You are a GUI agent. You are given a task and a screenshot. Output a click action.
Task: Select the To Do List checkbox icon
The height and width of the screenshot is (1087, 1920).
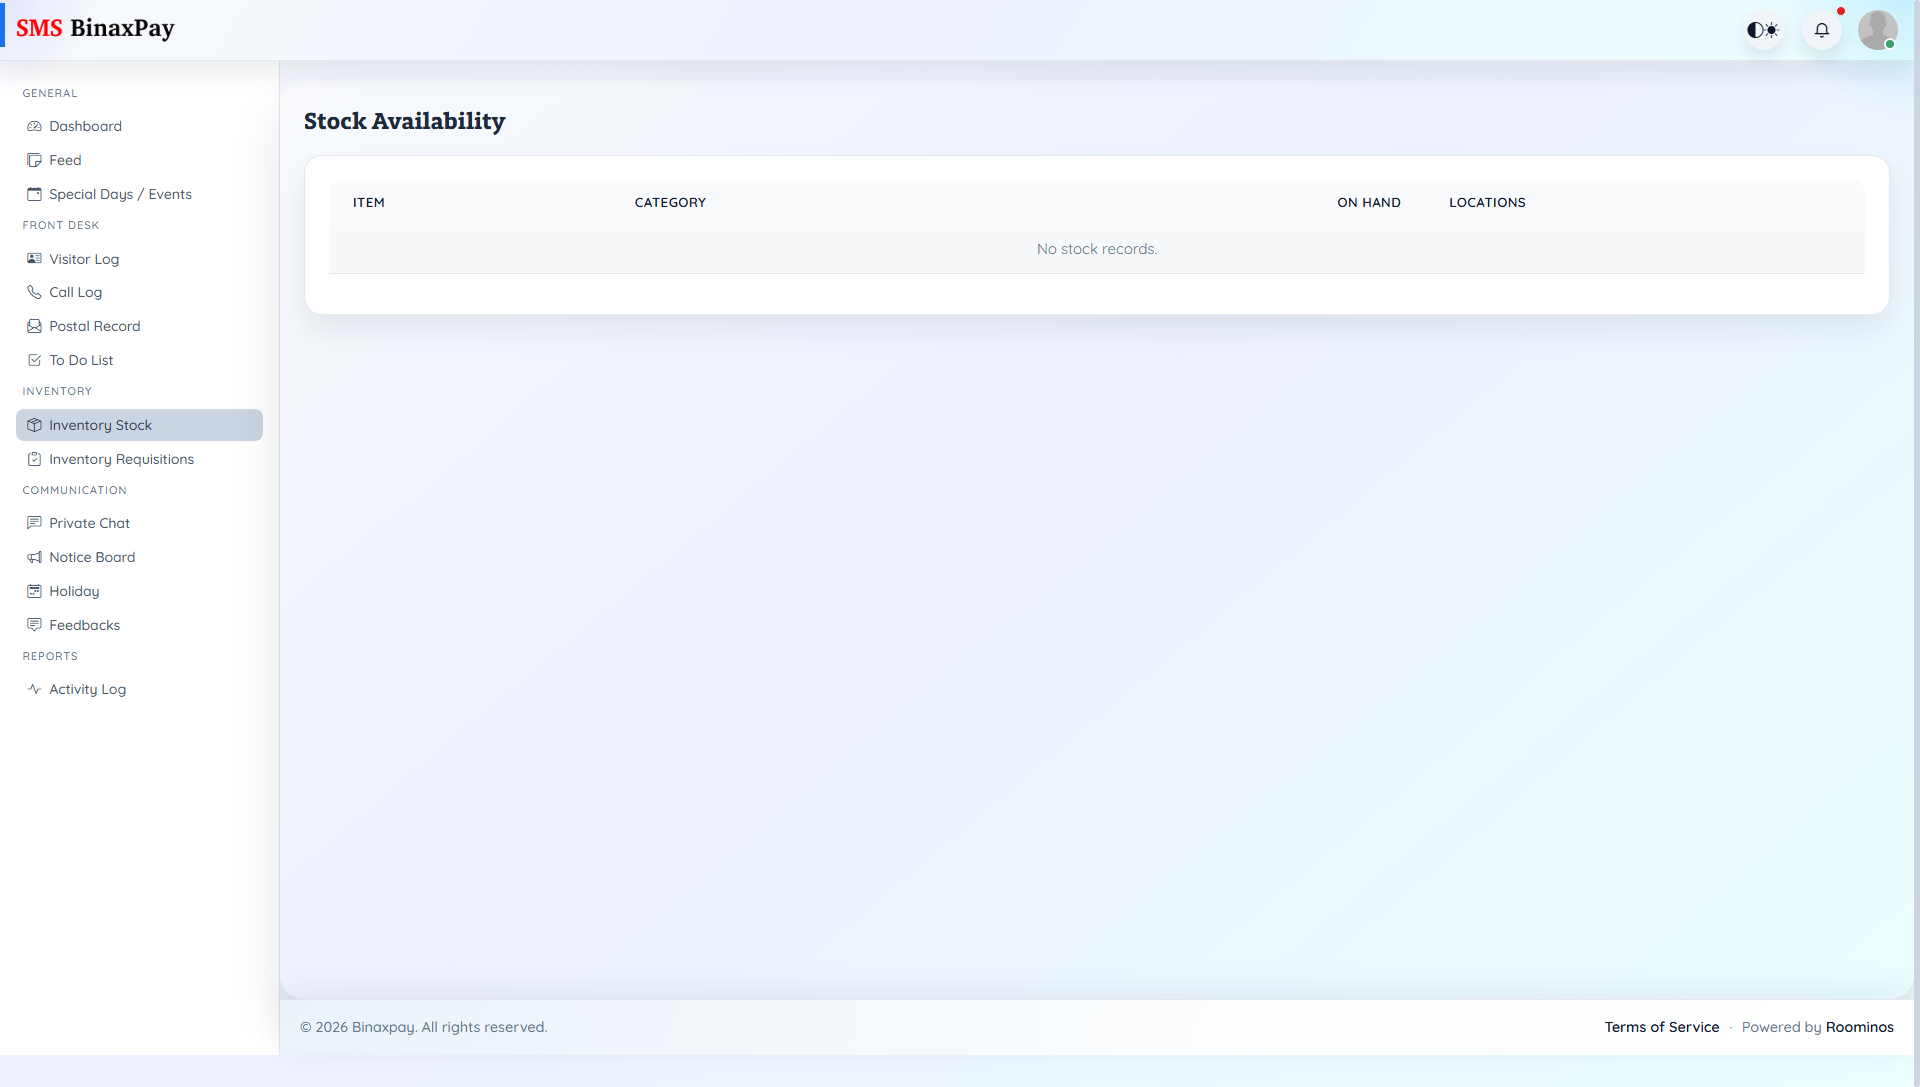pyautogui.click(x=34, y=360)
